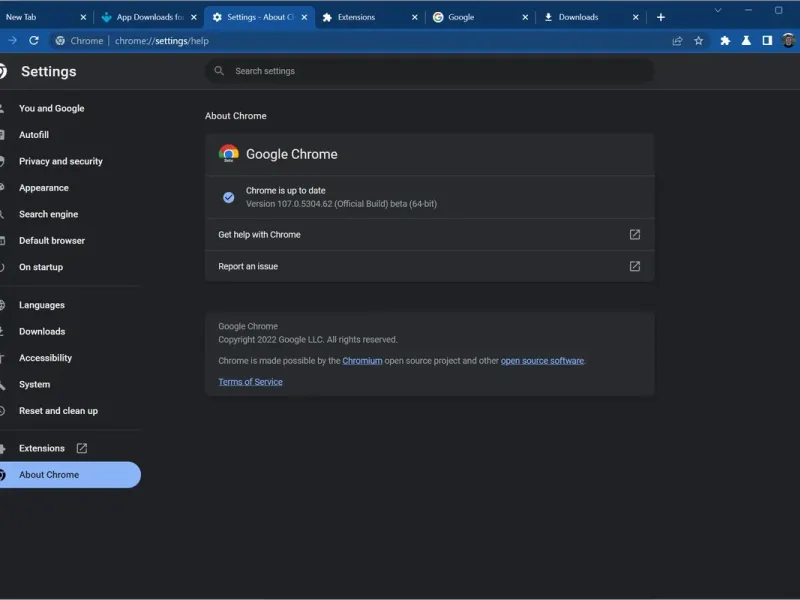This screenshot has height=600, width=800.
Task: Close the Settings - About Chrome tab
Action: (304, 17)
